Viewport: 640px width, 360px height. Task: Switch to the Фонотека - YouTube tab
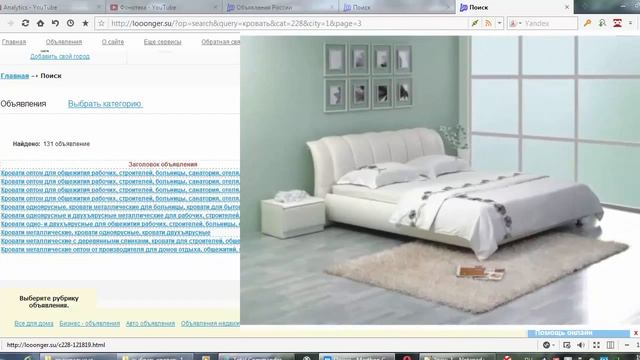pyautogui.click(x=163, y=7)
